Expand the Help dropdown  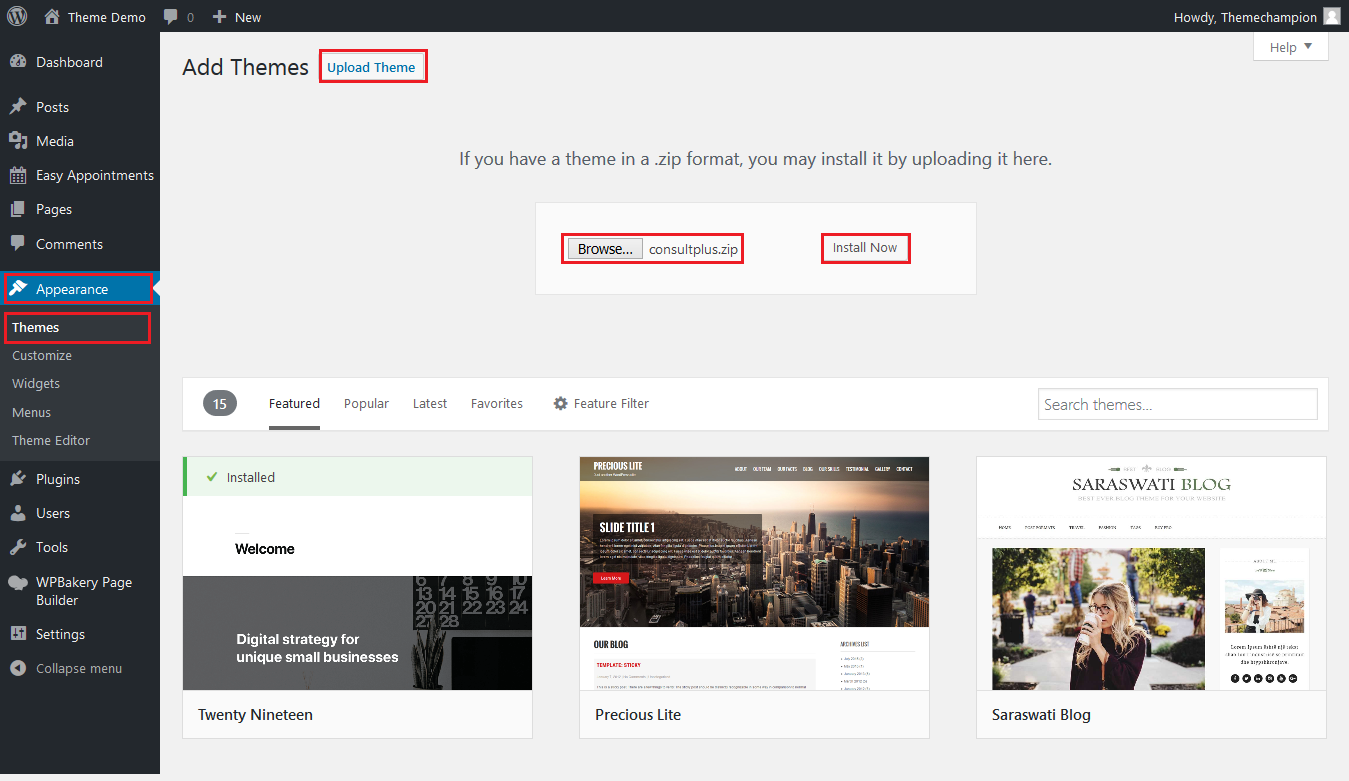point(1290,47)
